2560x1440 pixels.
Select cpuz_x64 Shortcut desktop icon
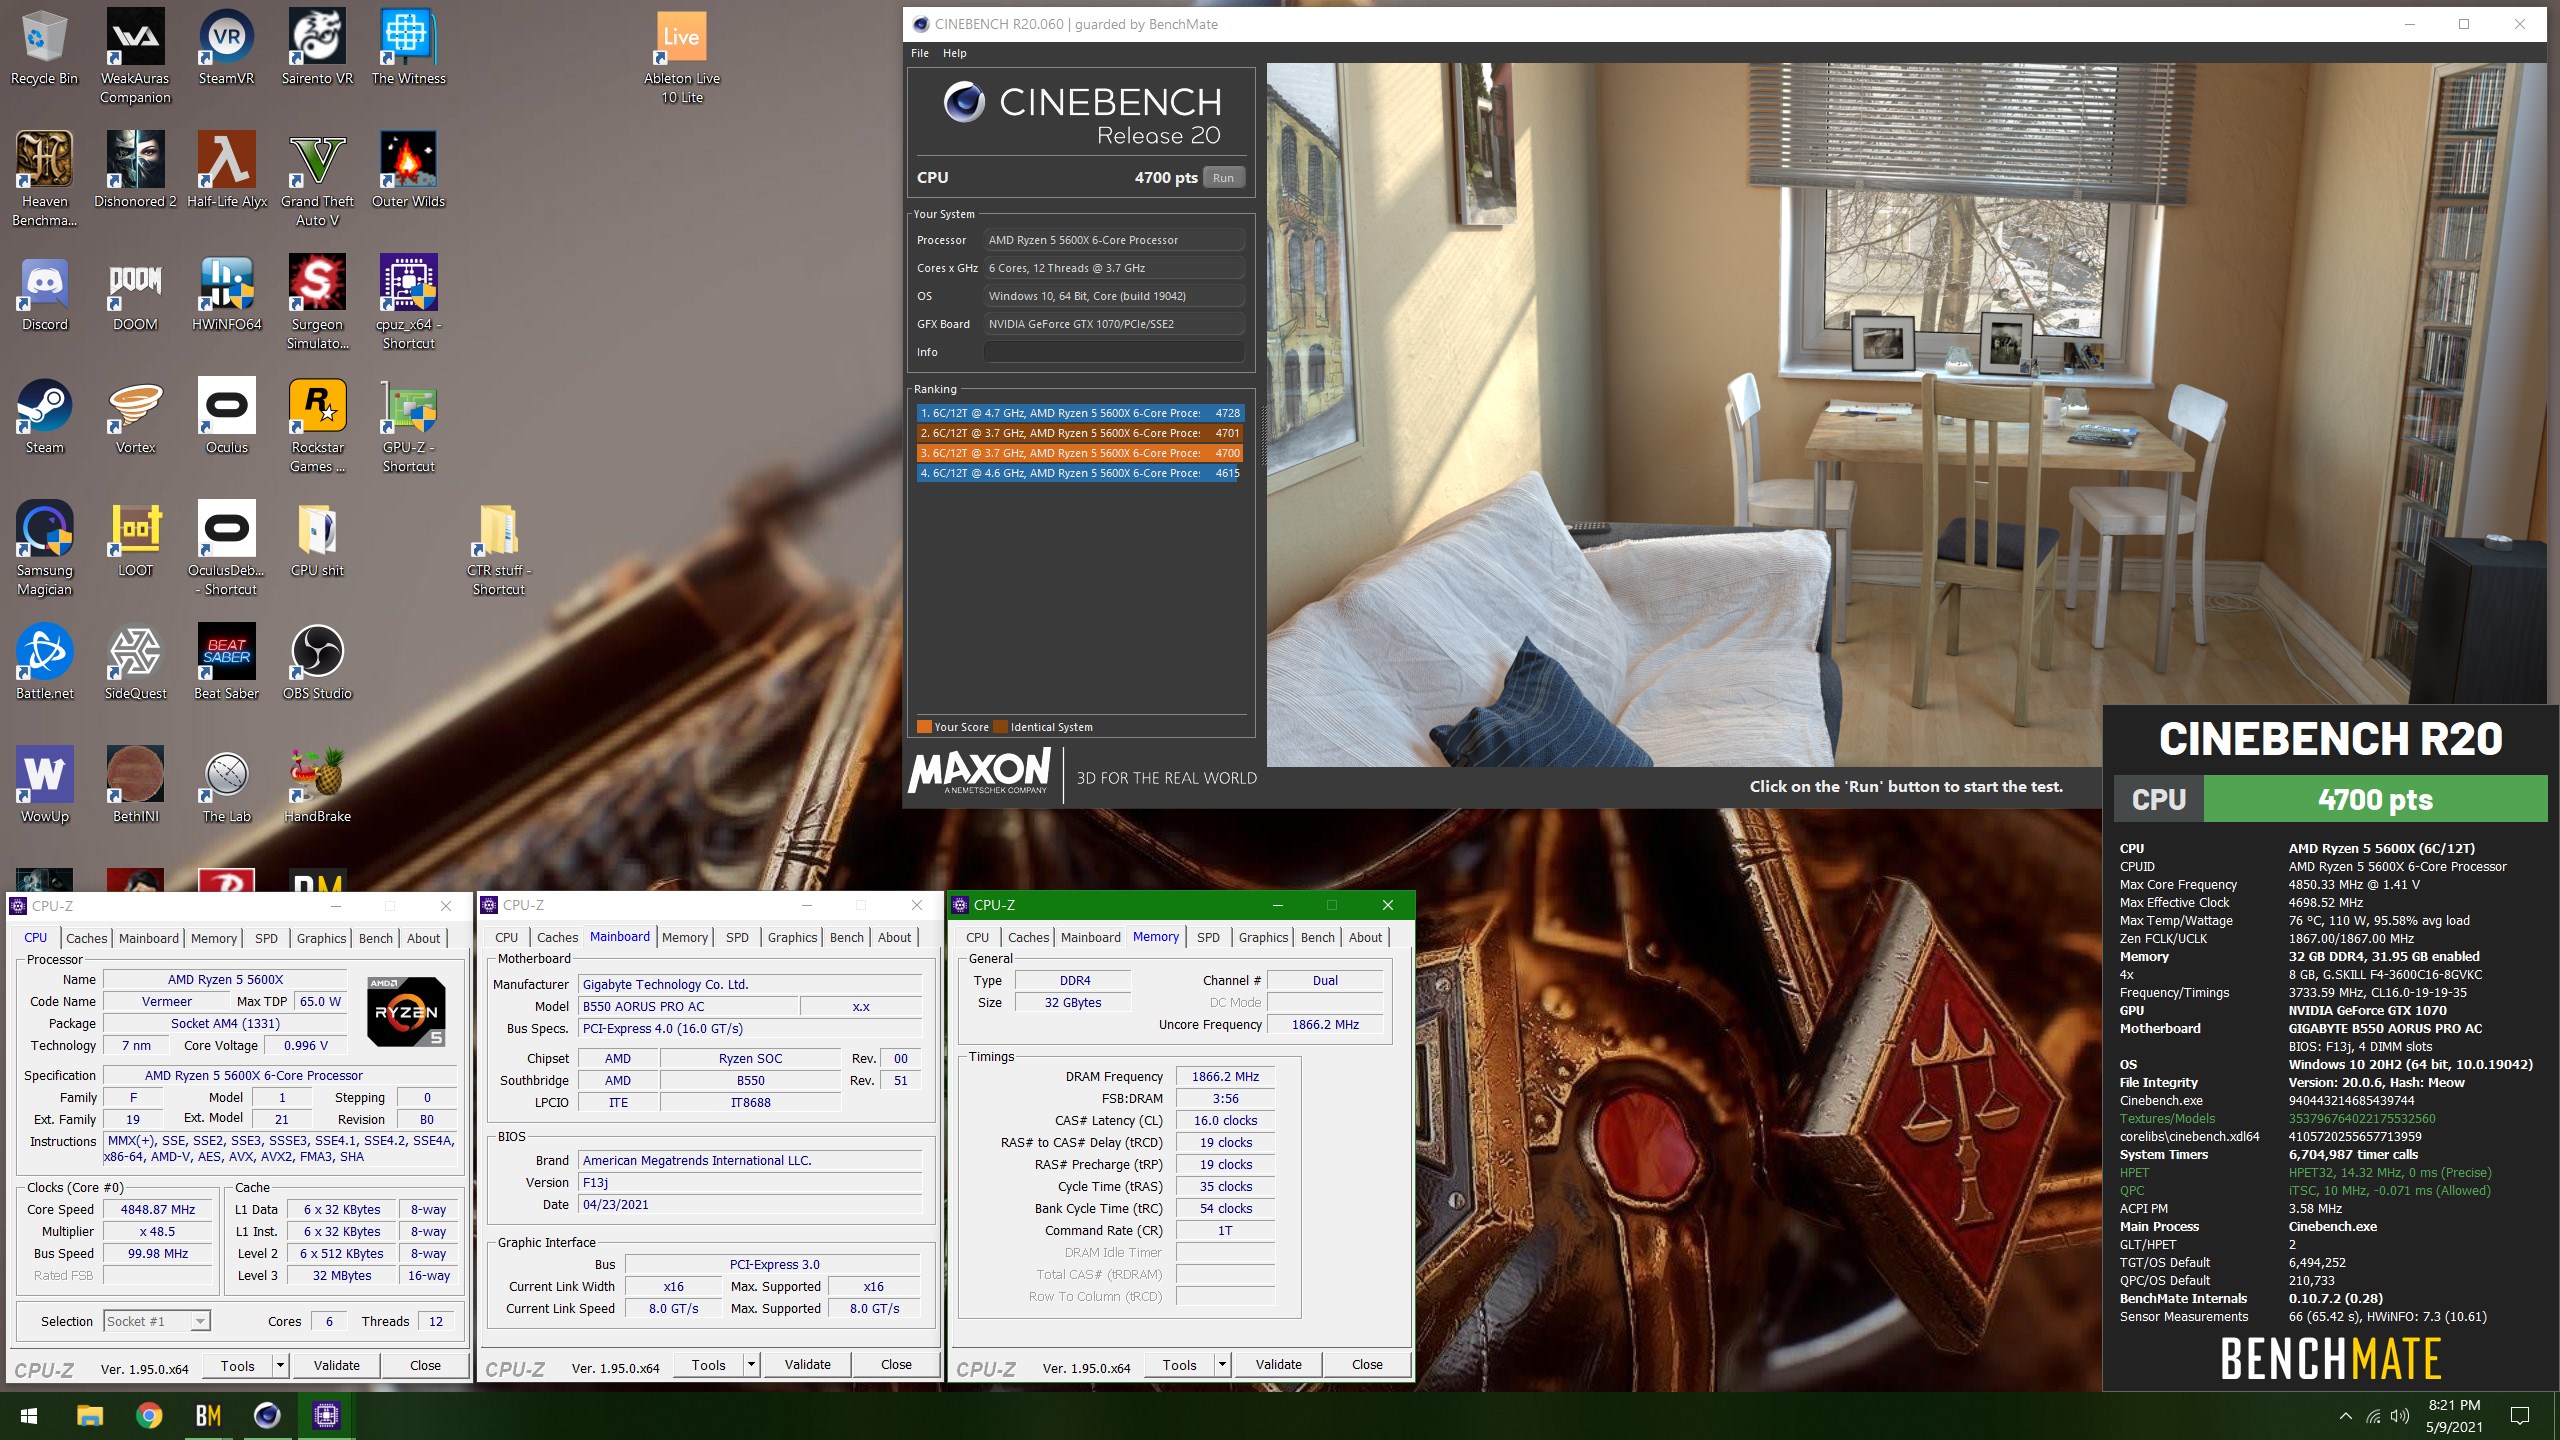pos(408,303)
